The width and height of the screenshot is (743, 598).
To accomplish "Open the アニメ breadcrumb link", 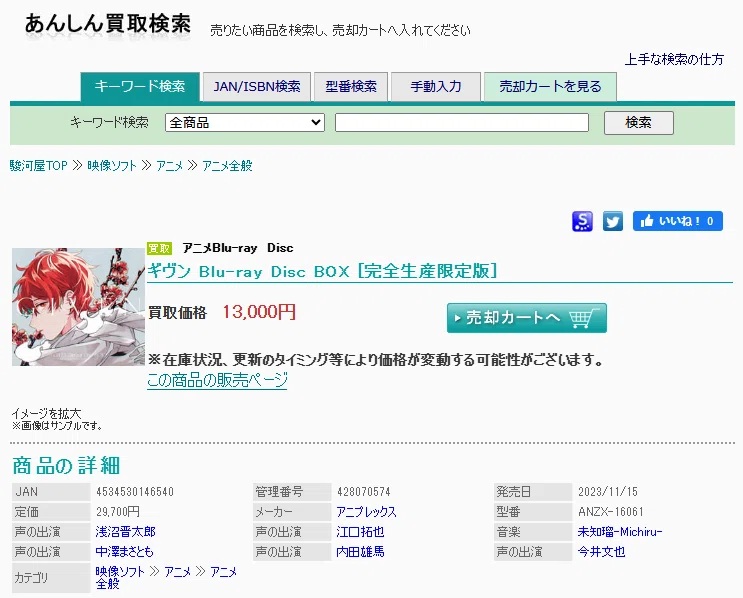I will click(x=169, y=166).
